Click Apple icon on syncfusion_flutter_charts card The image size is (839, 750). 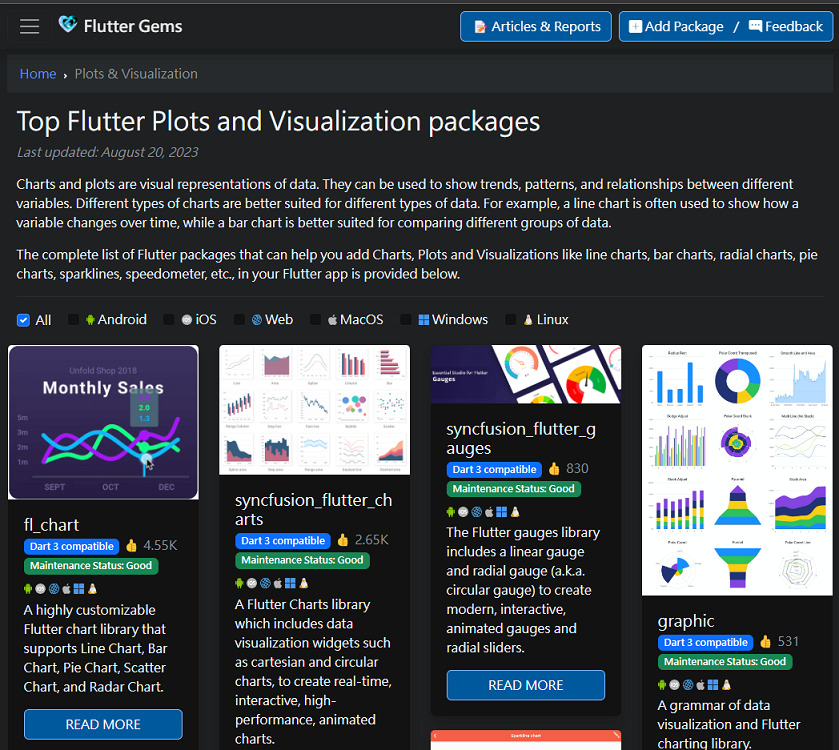click(278, 584)
